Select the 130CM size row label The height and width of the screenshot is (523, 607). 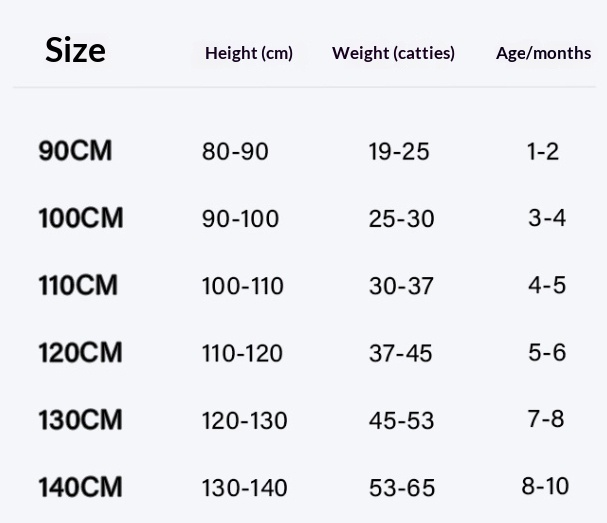(80, 420)
